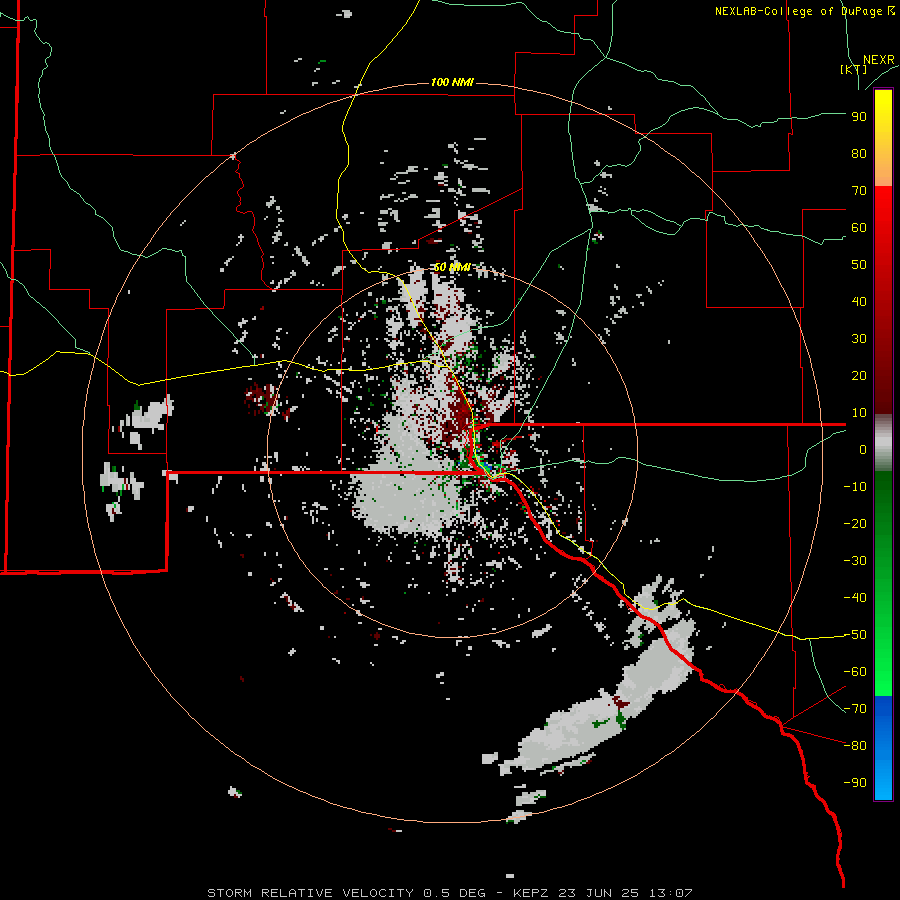The width and height of the screenshot is (900, 900).
Task: Click the [KT] units label
Action: point(853,69)
